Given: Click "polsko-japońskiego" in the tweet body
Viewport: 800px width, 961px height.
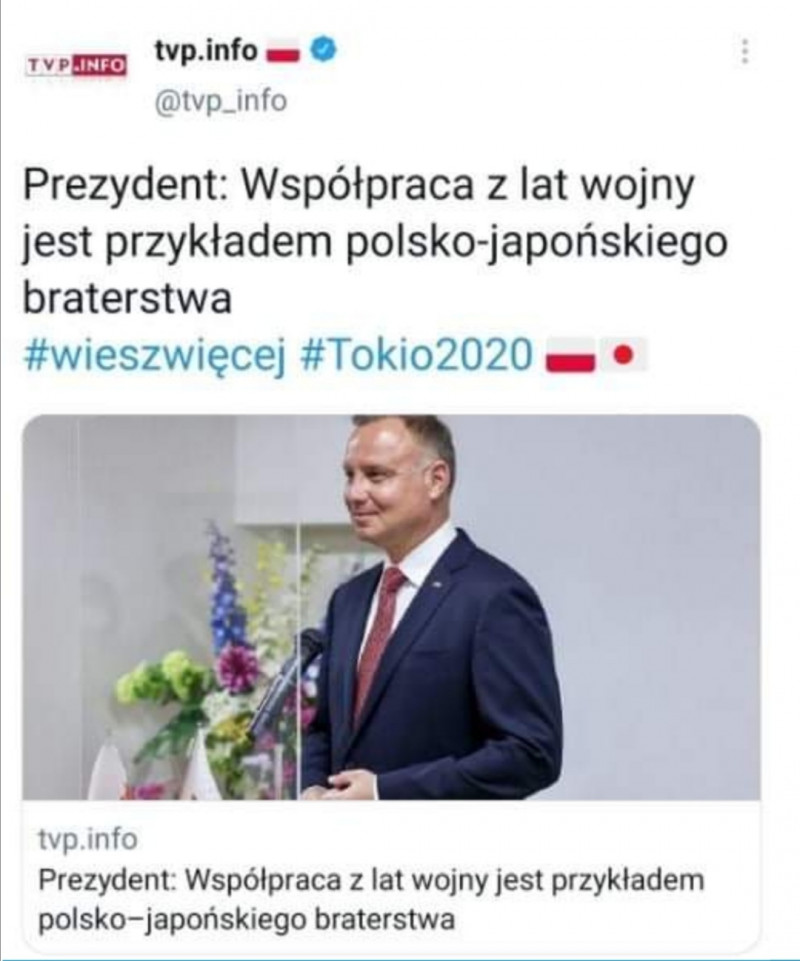Looking at the screenshot, I should (537, 241).
